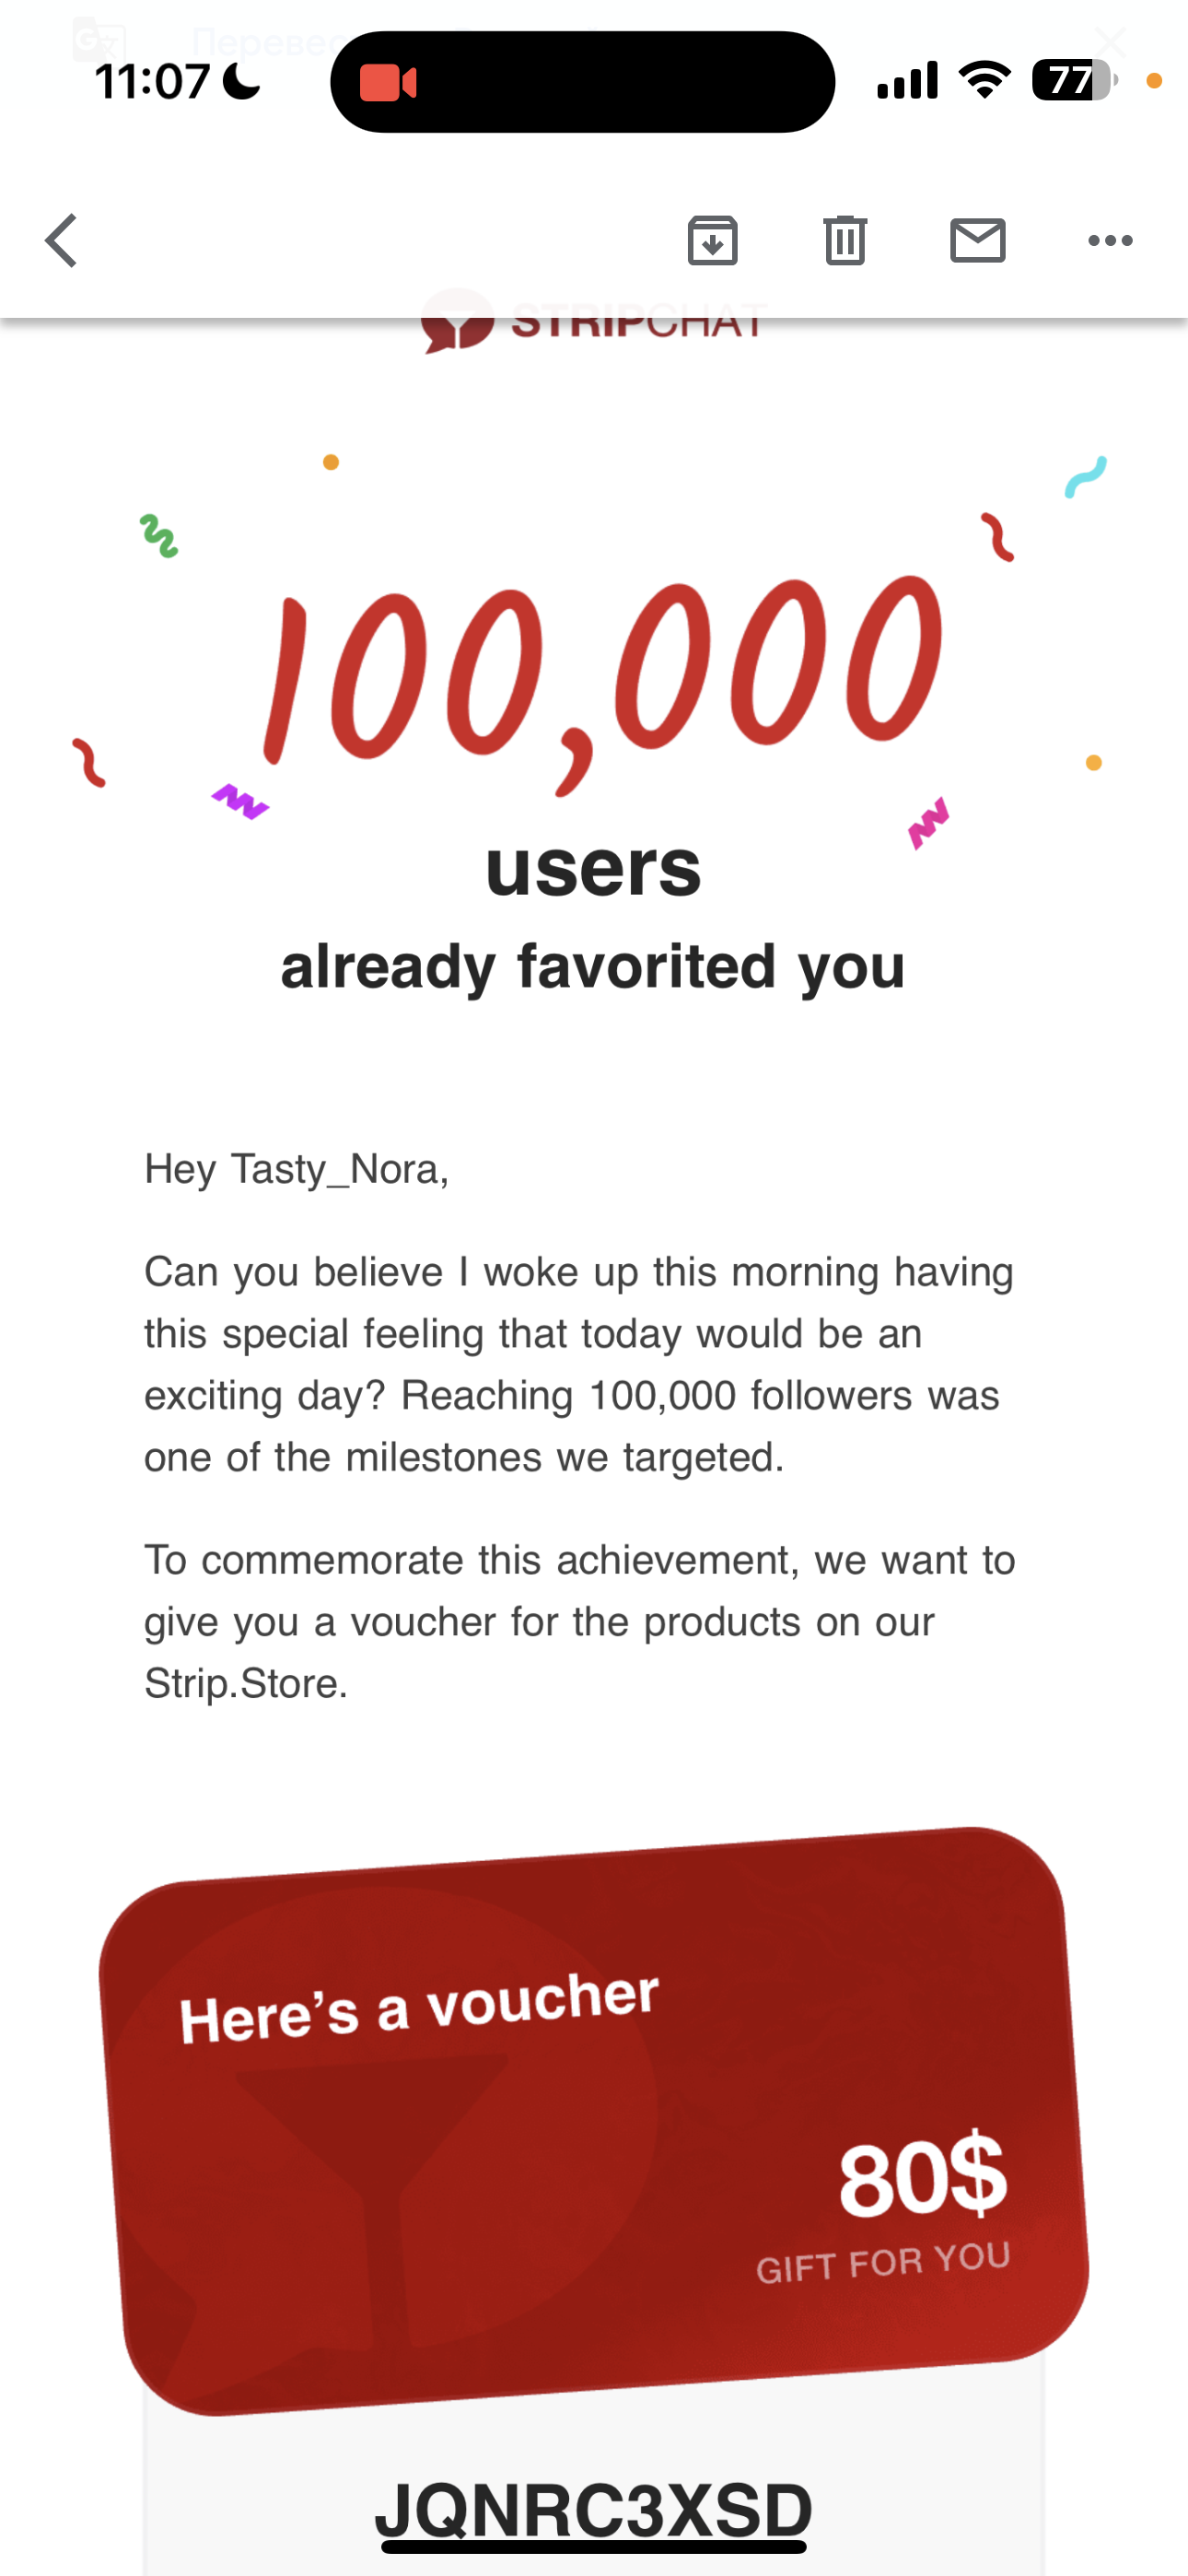Tap the back arrow to leave email
1188x2576 pixels.
(x=62, y=241)
